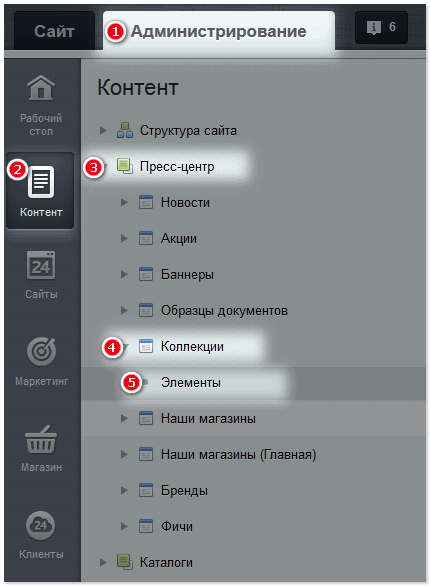Viewport: 431px width, 587px height.
Task: Open notifications counter showing 6
Action: click(381, 27)
